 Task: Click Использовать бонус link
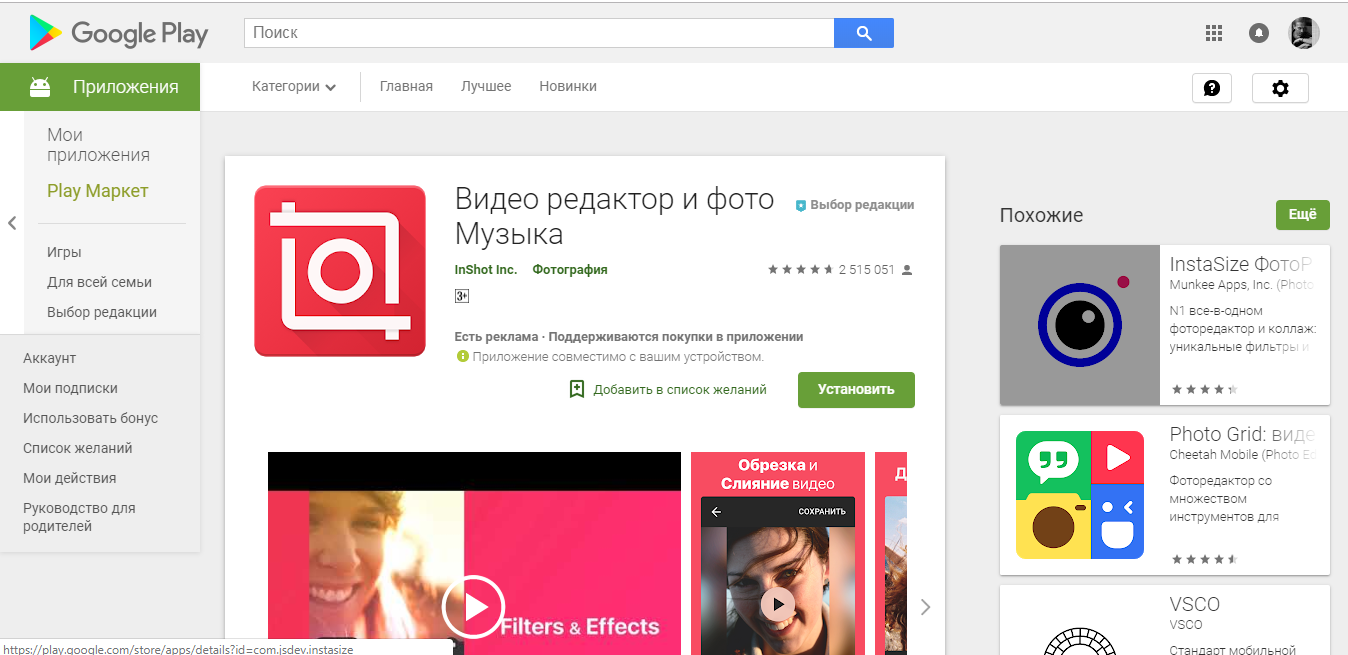click(90, 418)
